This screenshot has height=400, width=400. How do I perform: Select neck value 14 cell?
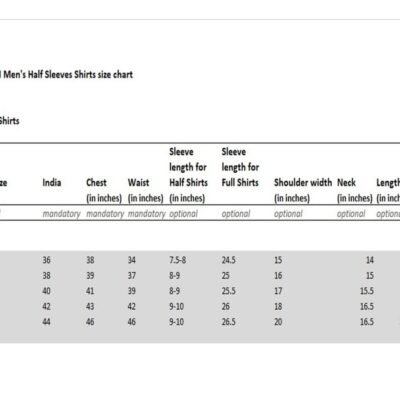click(x=370, y=260)
